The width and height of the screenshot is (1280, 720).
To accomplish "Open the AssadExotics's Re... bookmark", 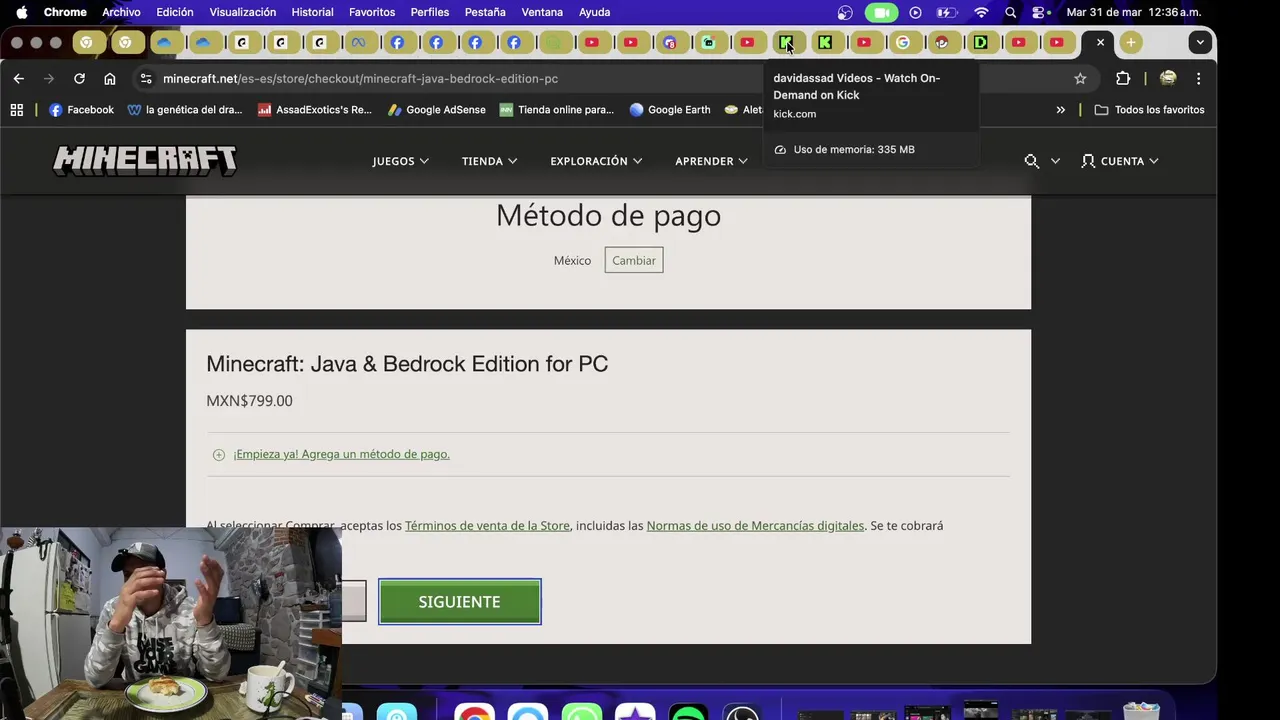I will (x=314, y=110).
